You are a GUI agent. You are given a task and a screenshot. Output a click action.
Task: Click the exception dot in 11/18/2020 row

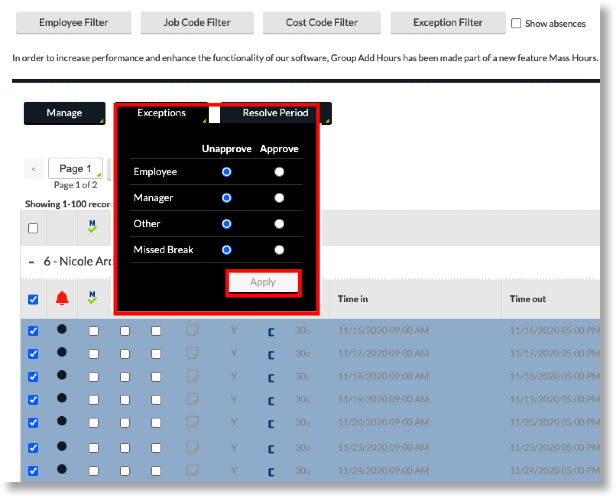tap(62, 375)
